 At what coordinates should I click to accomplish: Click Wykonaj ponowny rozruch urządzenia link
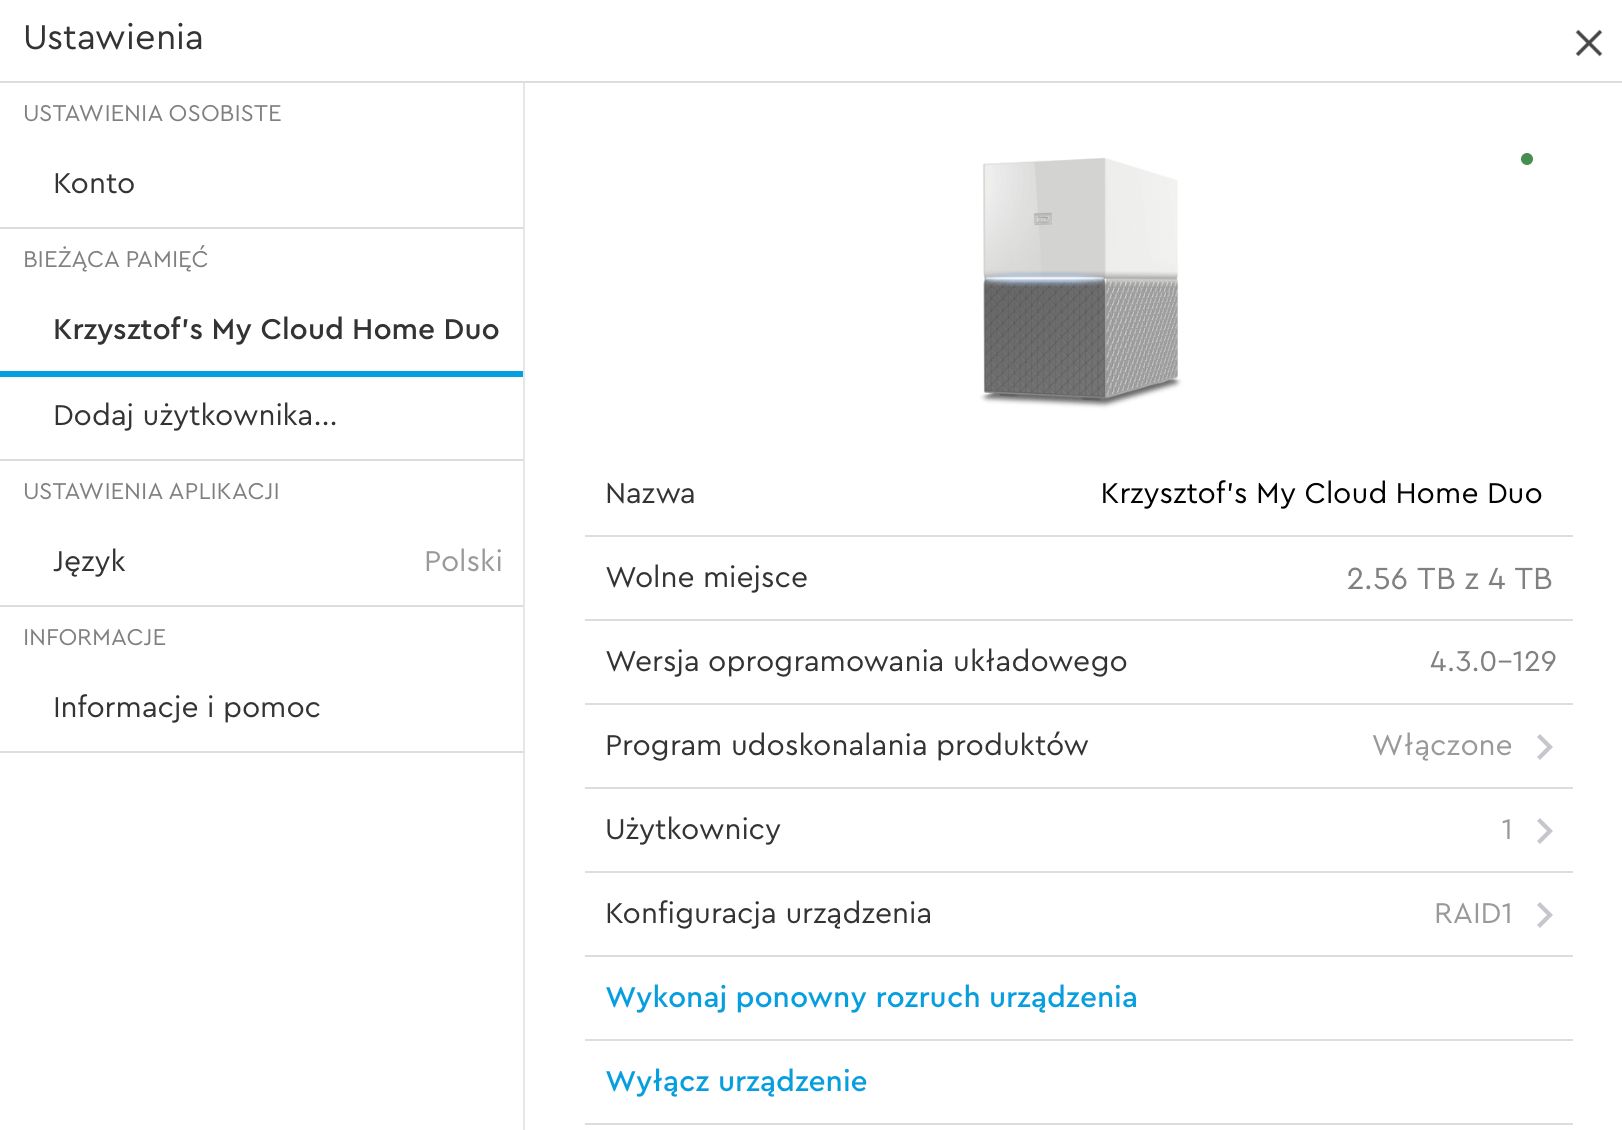[871, 998]
